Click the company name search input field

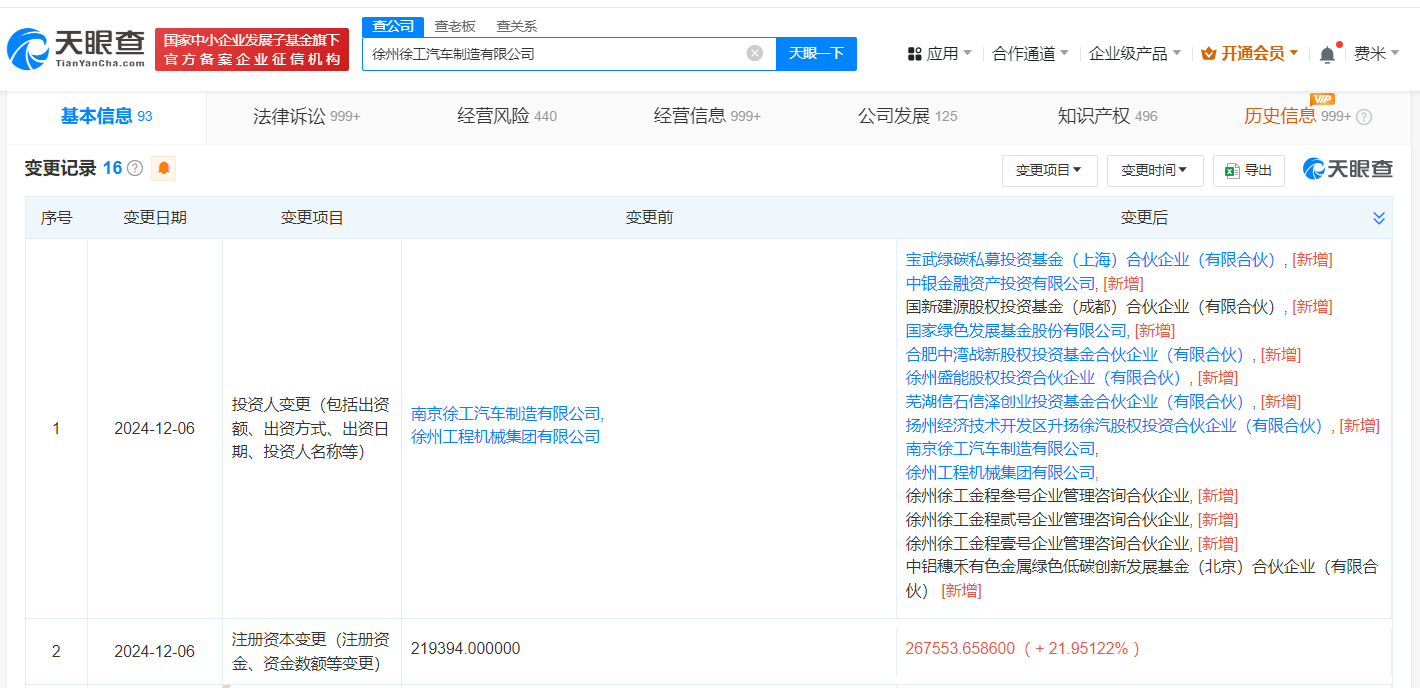555,54
